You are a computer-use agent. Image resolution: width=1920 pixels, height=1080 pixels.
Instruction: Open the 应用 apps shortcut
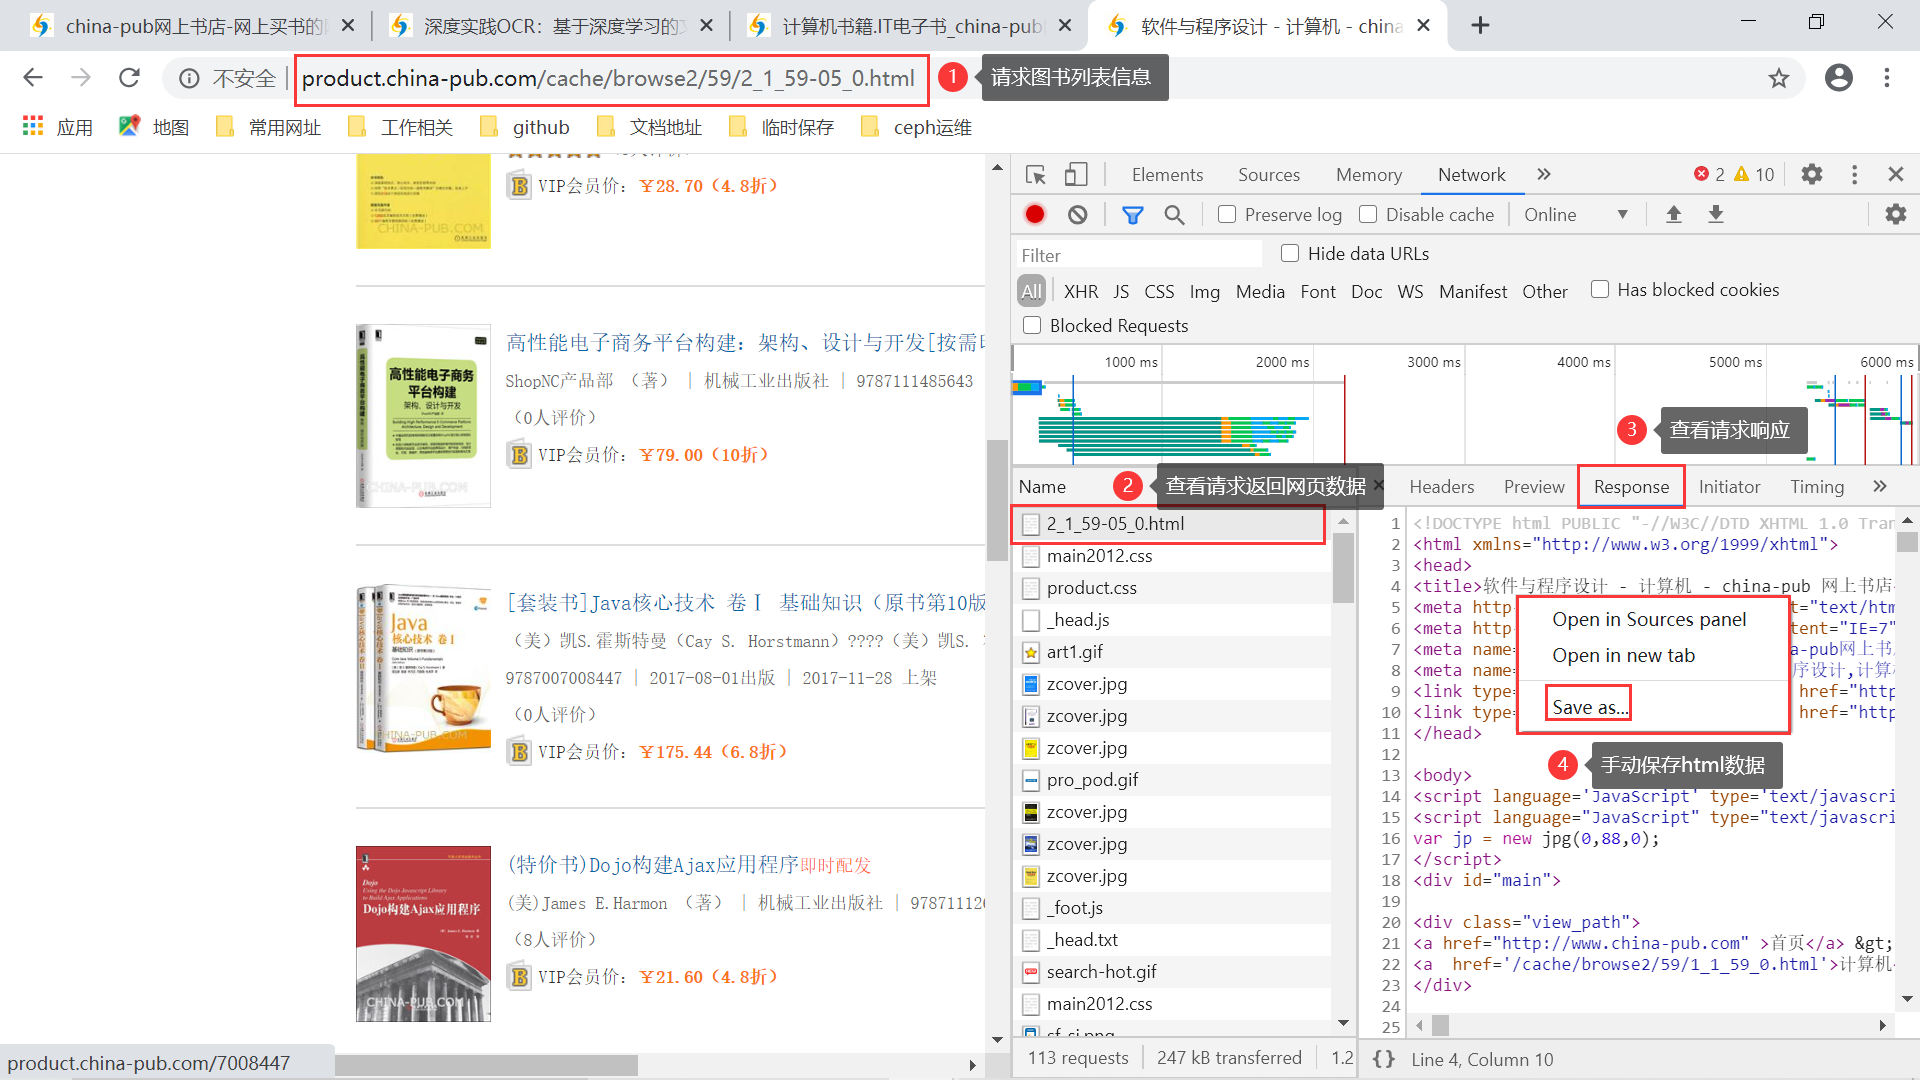coord(58,127)
